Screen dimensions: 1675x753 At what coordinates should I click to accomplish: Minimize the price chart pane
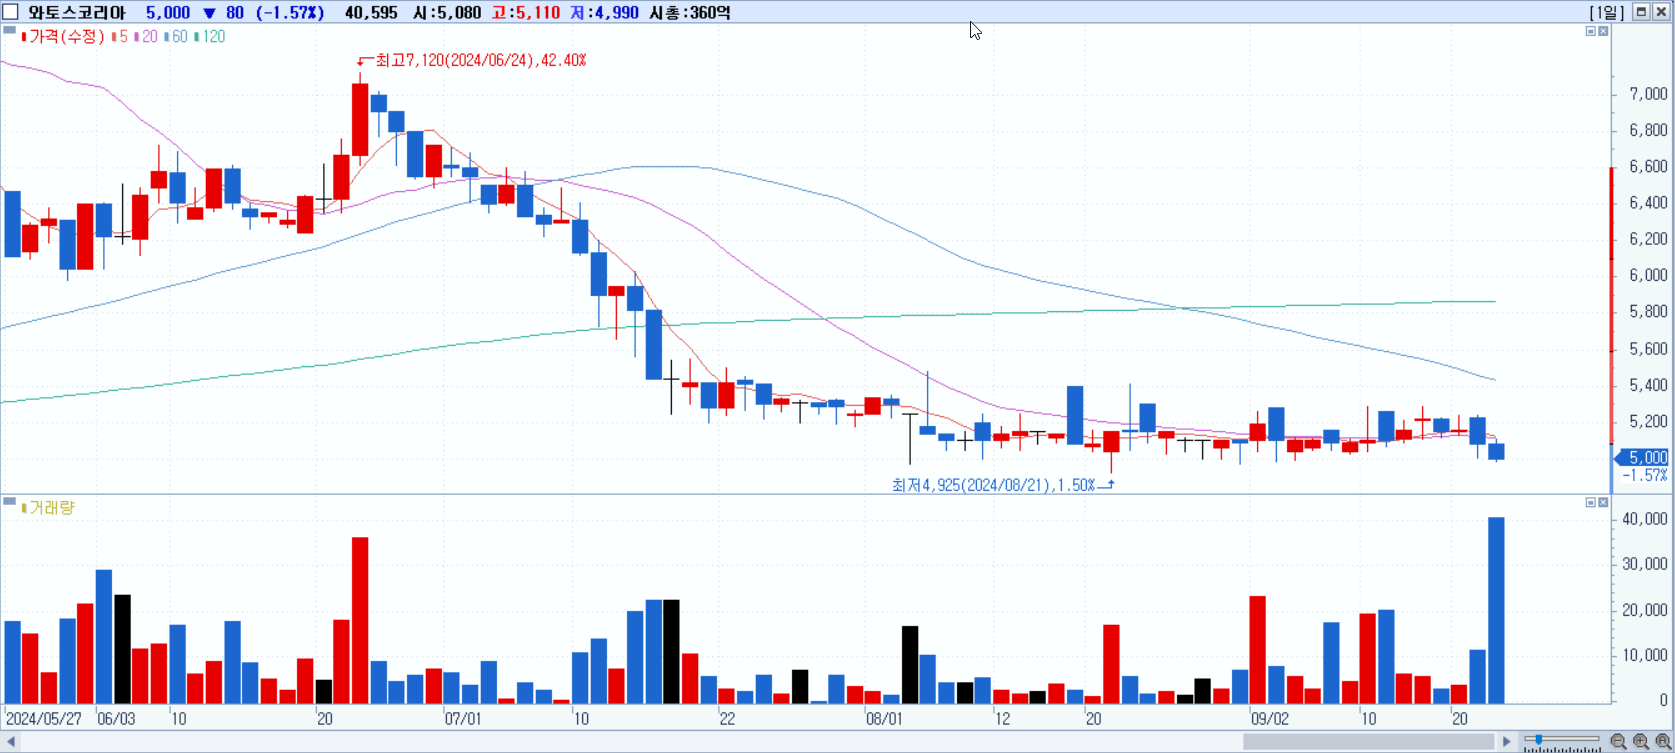[x=1591, y=31]
